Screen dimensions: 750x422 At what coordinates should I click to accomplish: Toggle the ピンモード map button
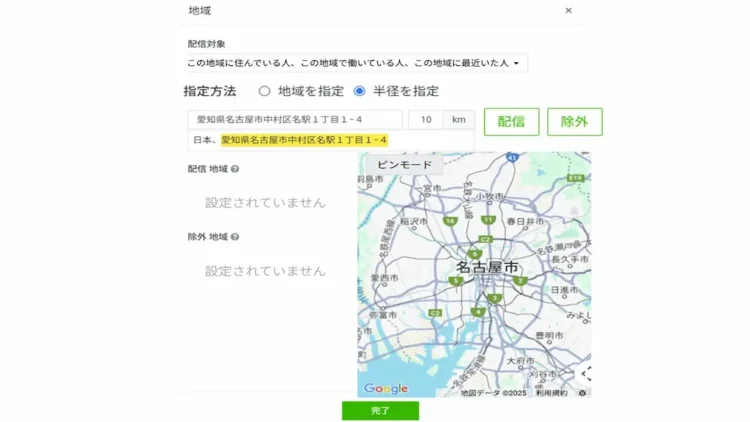(404, 165)
